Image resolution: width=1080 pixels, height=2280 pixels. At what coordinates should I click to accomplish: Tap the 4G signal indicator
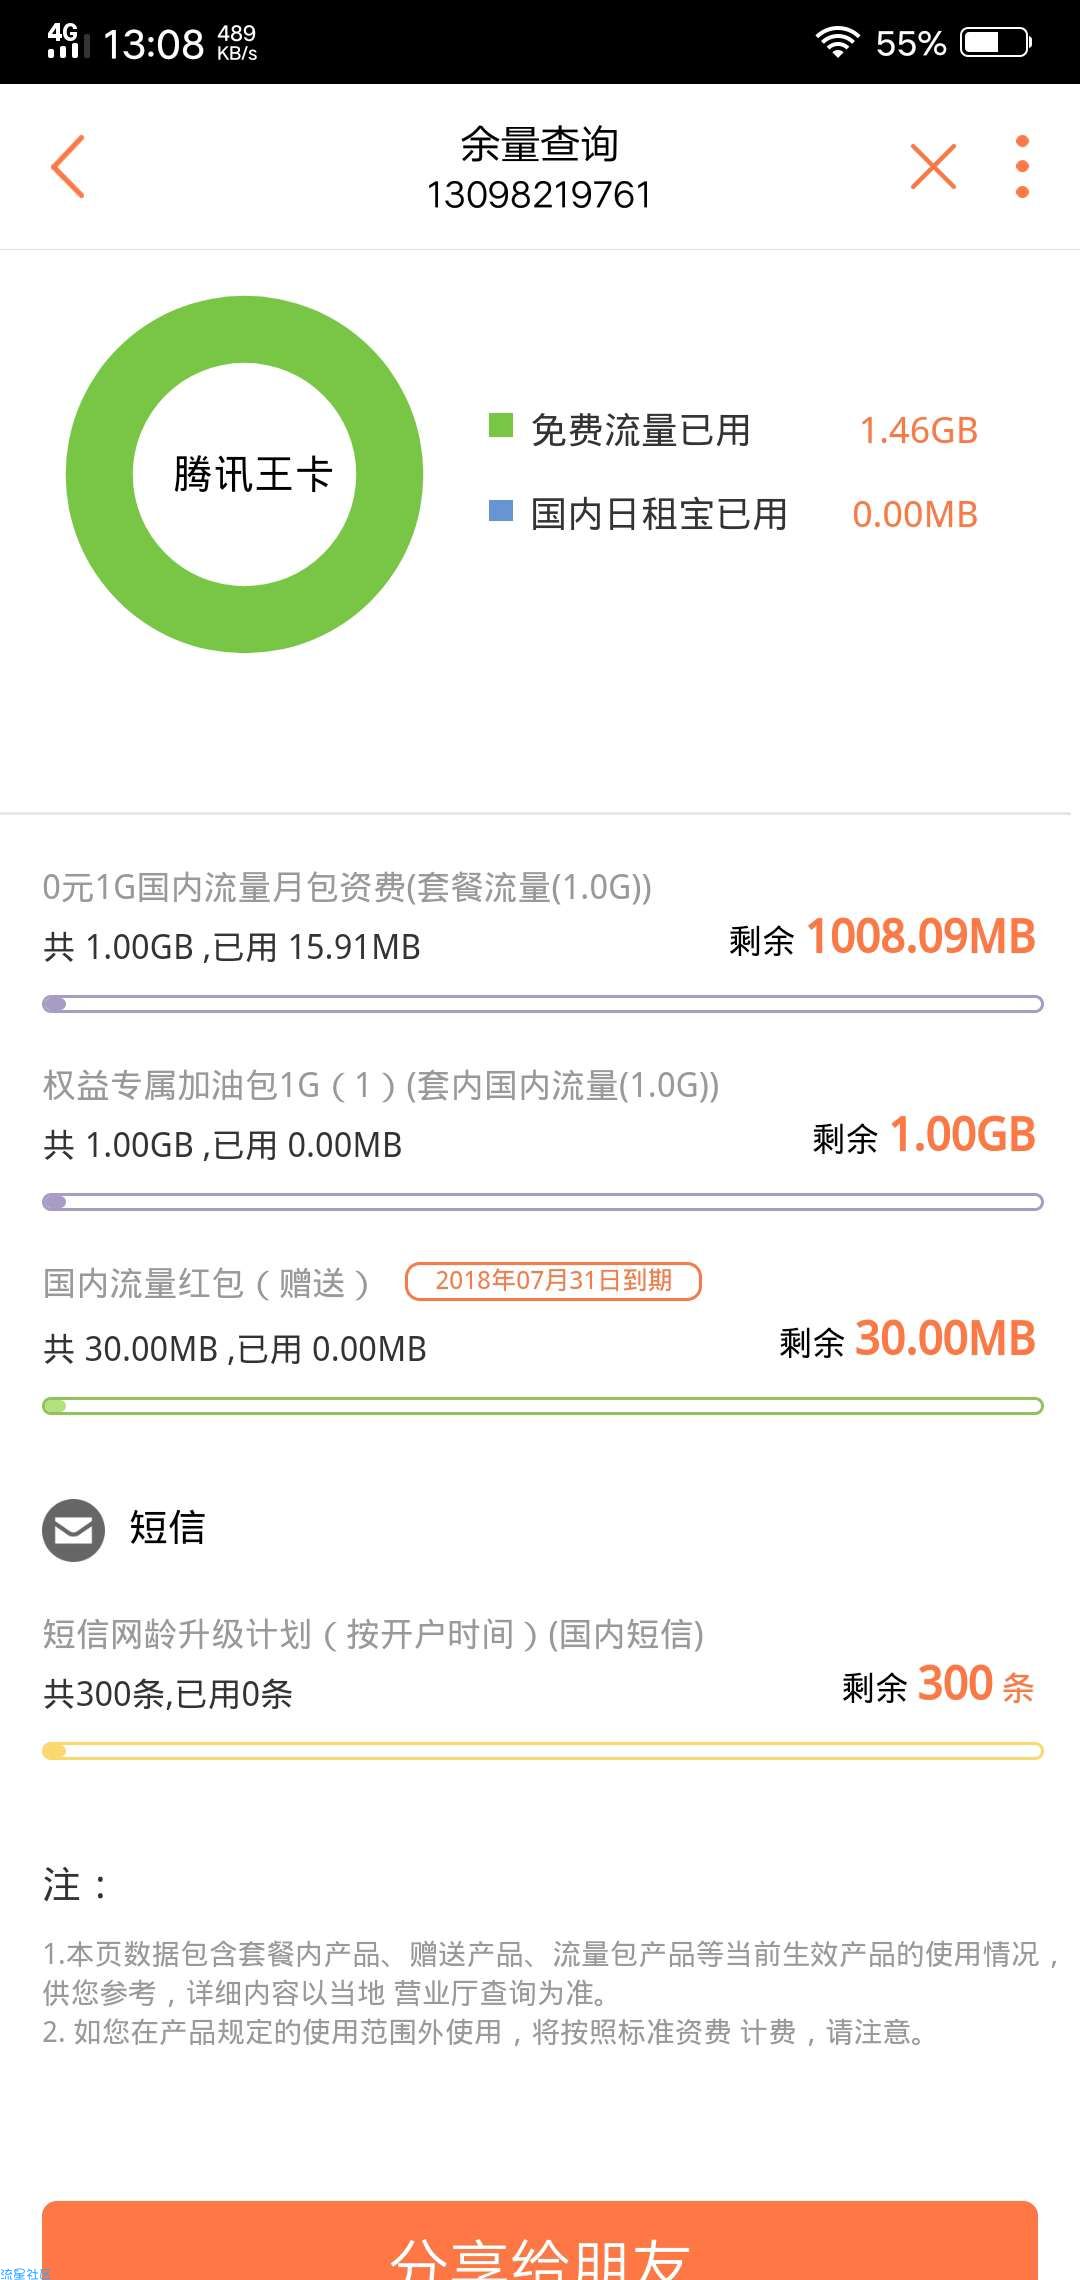pos(67,41)
